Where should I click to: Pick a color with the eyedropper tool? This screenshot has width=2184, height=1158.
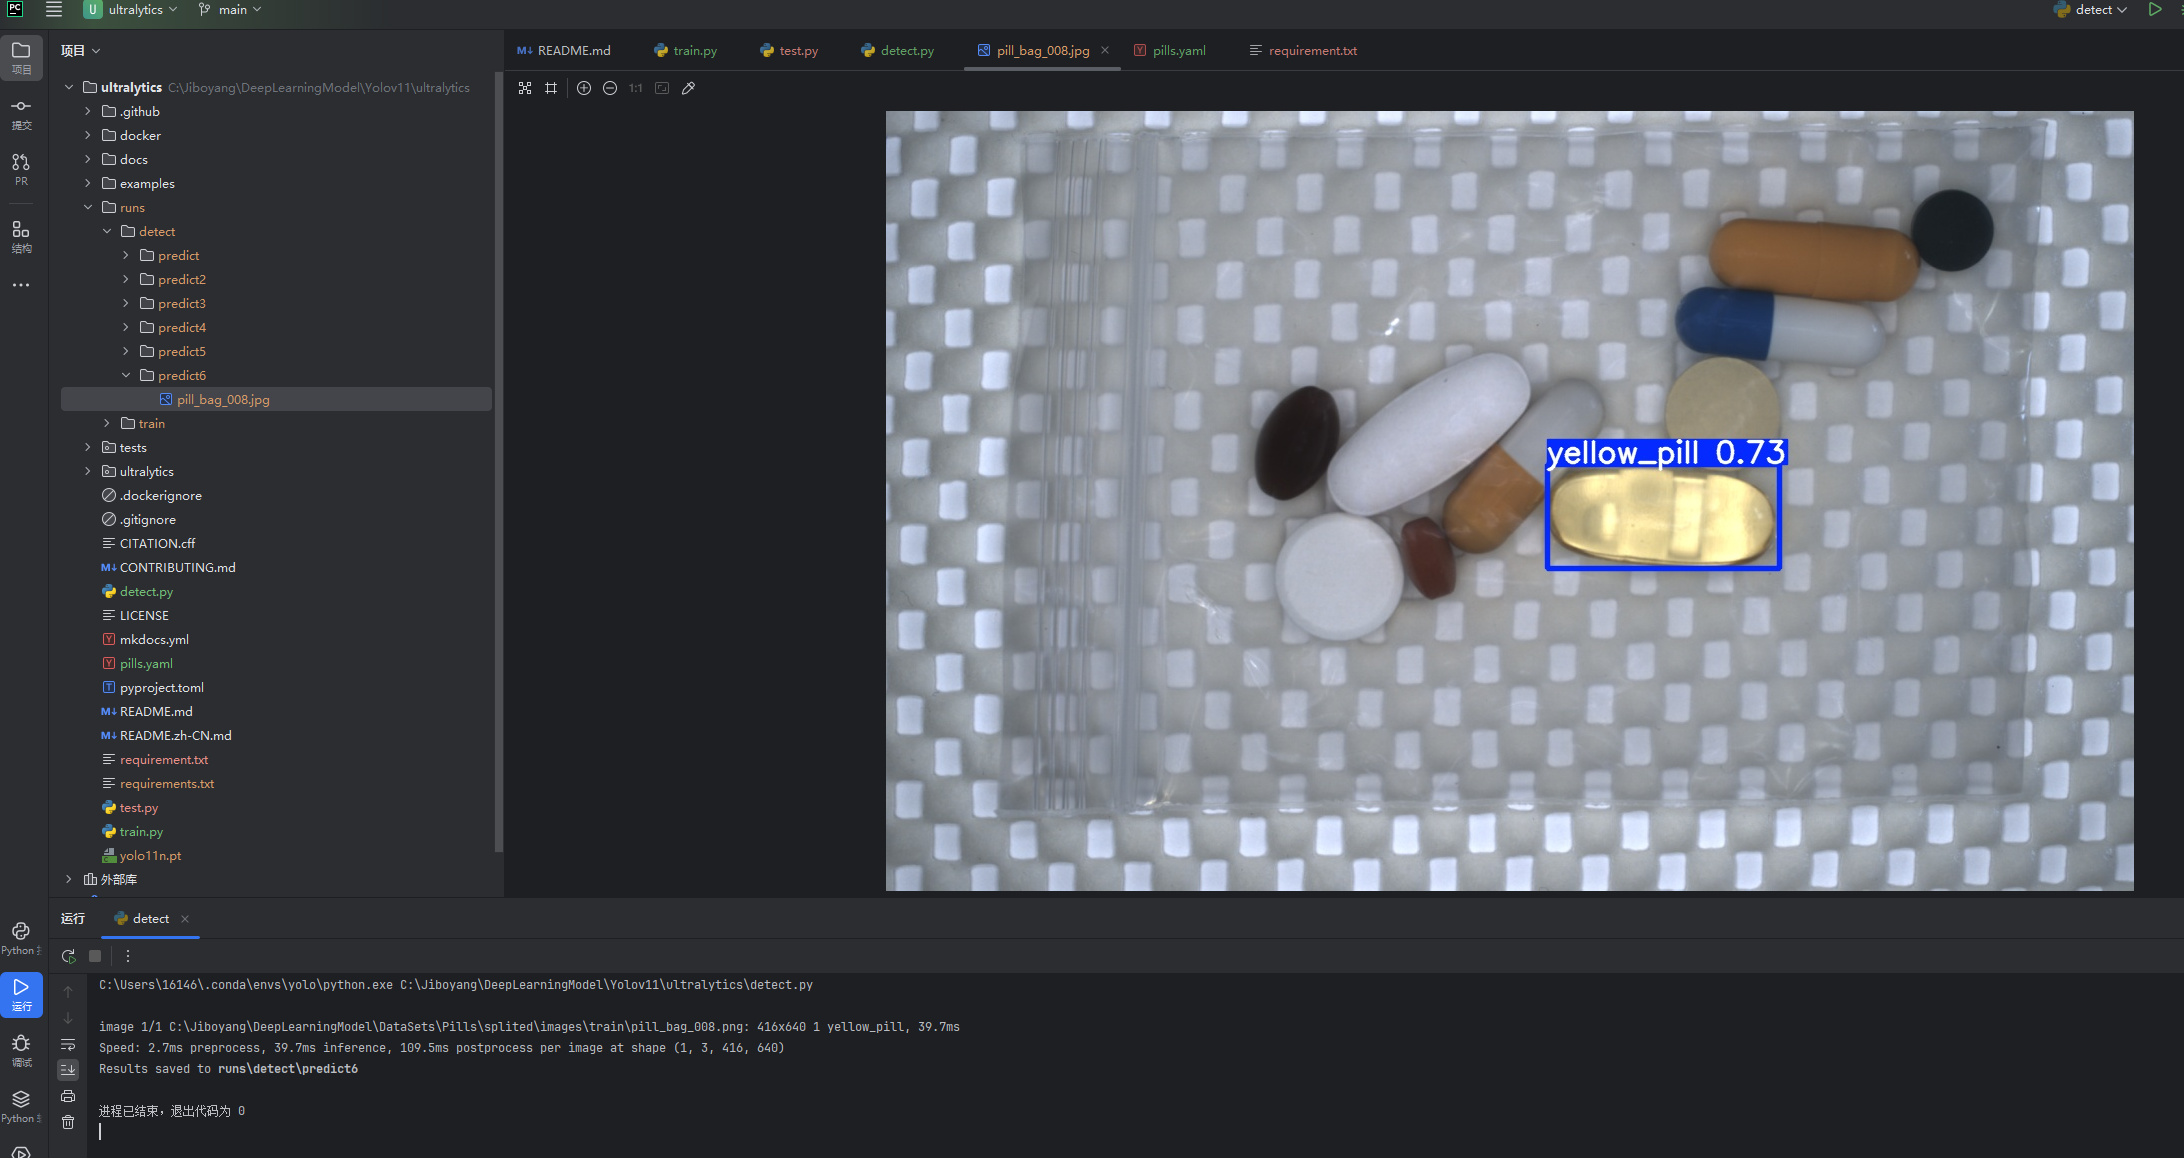[688, 88]
